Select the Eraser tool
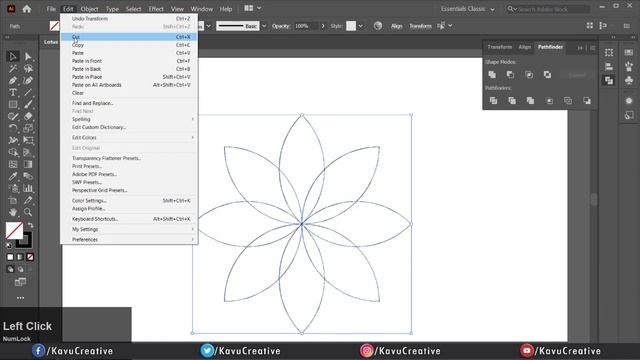Image resolution: width=640 pixels, height=360 pixels. (28, 116)
